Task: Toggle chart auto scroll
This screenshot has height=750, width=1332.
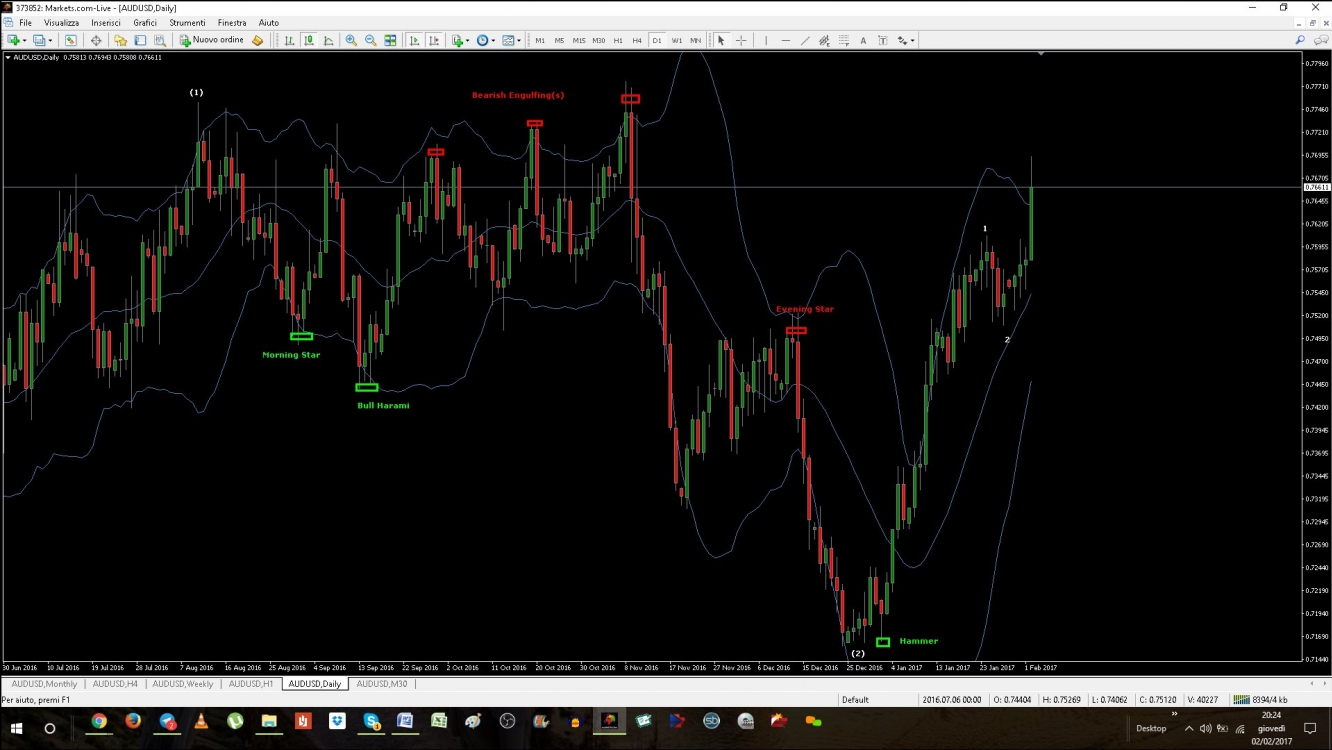Action: [415, 41]
